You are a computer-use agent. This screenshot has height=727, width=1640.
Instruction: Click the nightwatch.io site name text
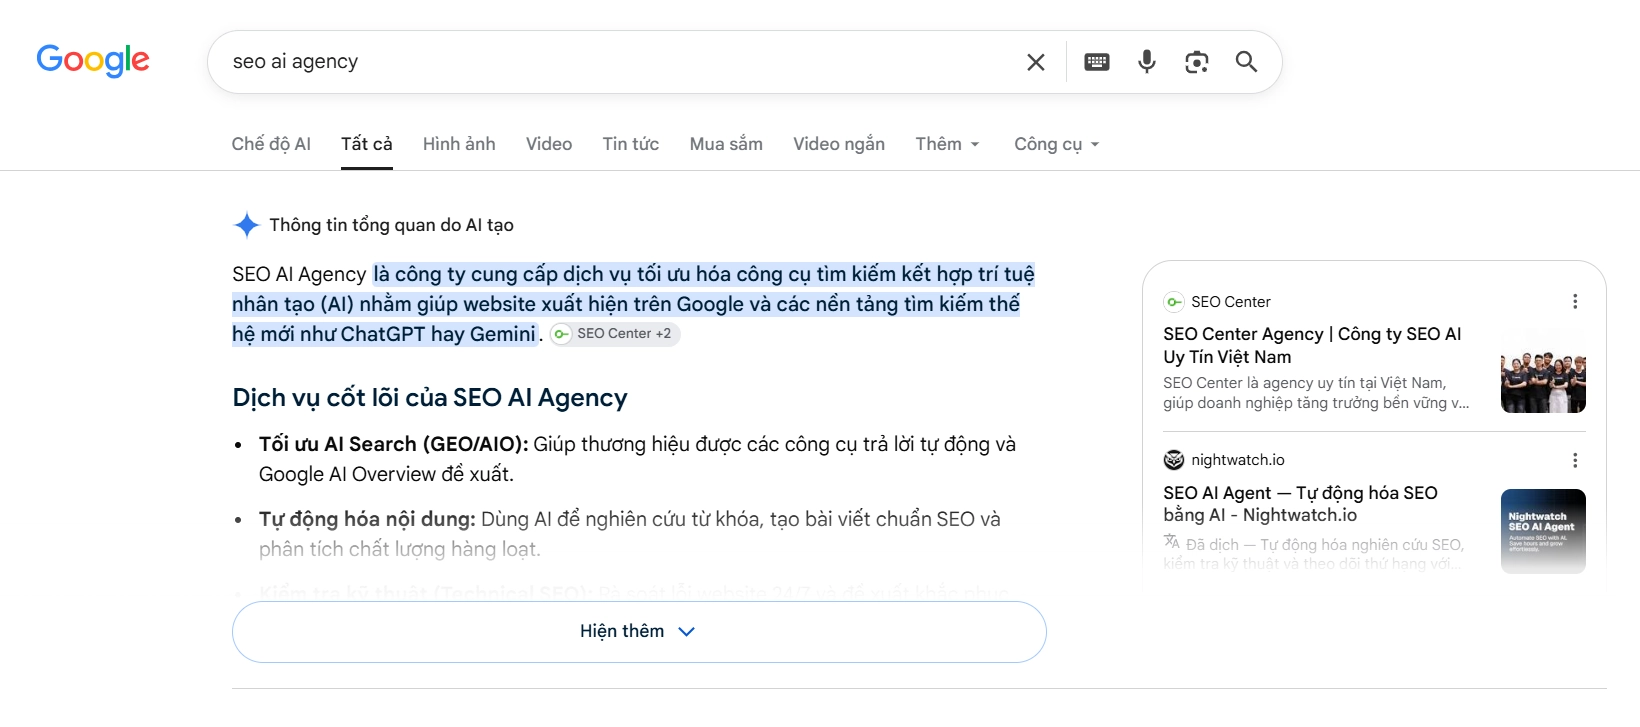pyautogui.click(x=1238, y=460)
